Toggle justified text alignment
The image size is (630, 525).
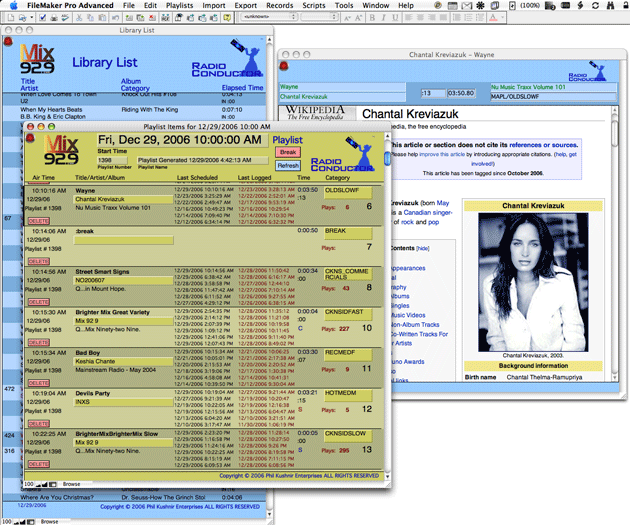point(443,18)
